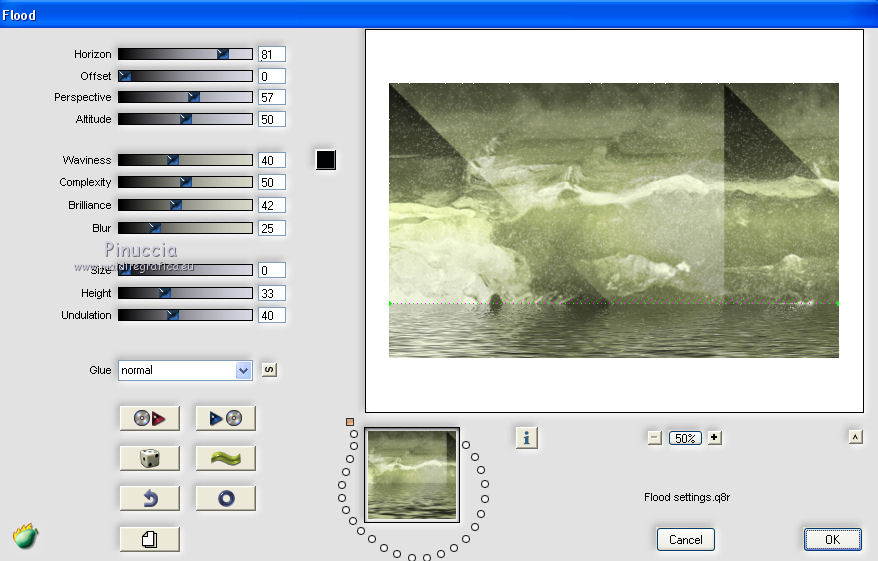
Task: Click the Blur value field showing 25
Action: pyautogui.click(x=272, y=228)
